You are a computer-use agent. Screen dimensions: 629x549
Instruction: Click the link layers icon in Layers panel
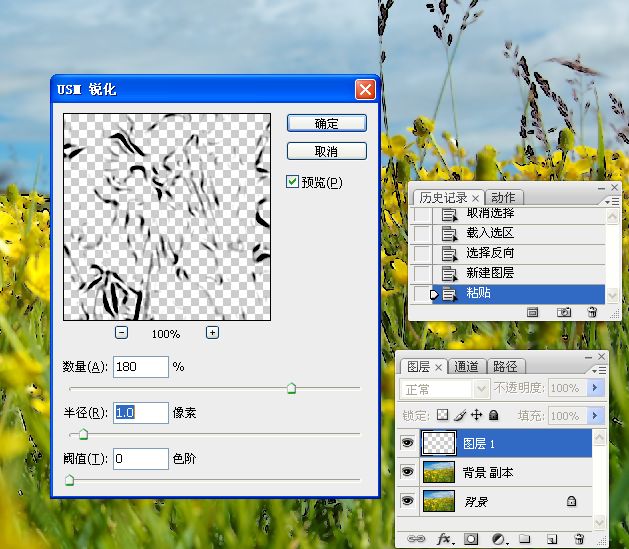[x=416, y=539]
